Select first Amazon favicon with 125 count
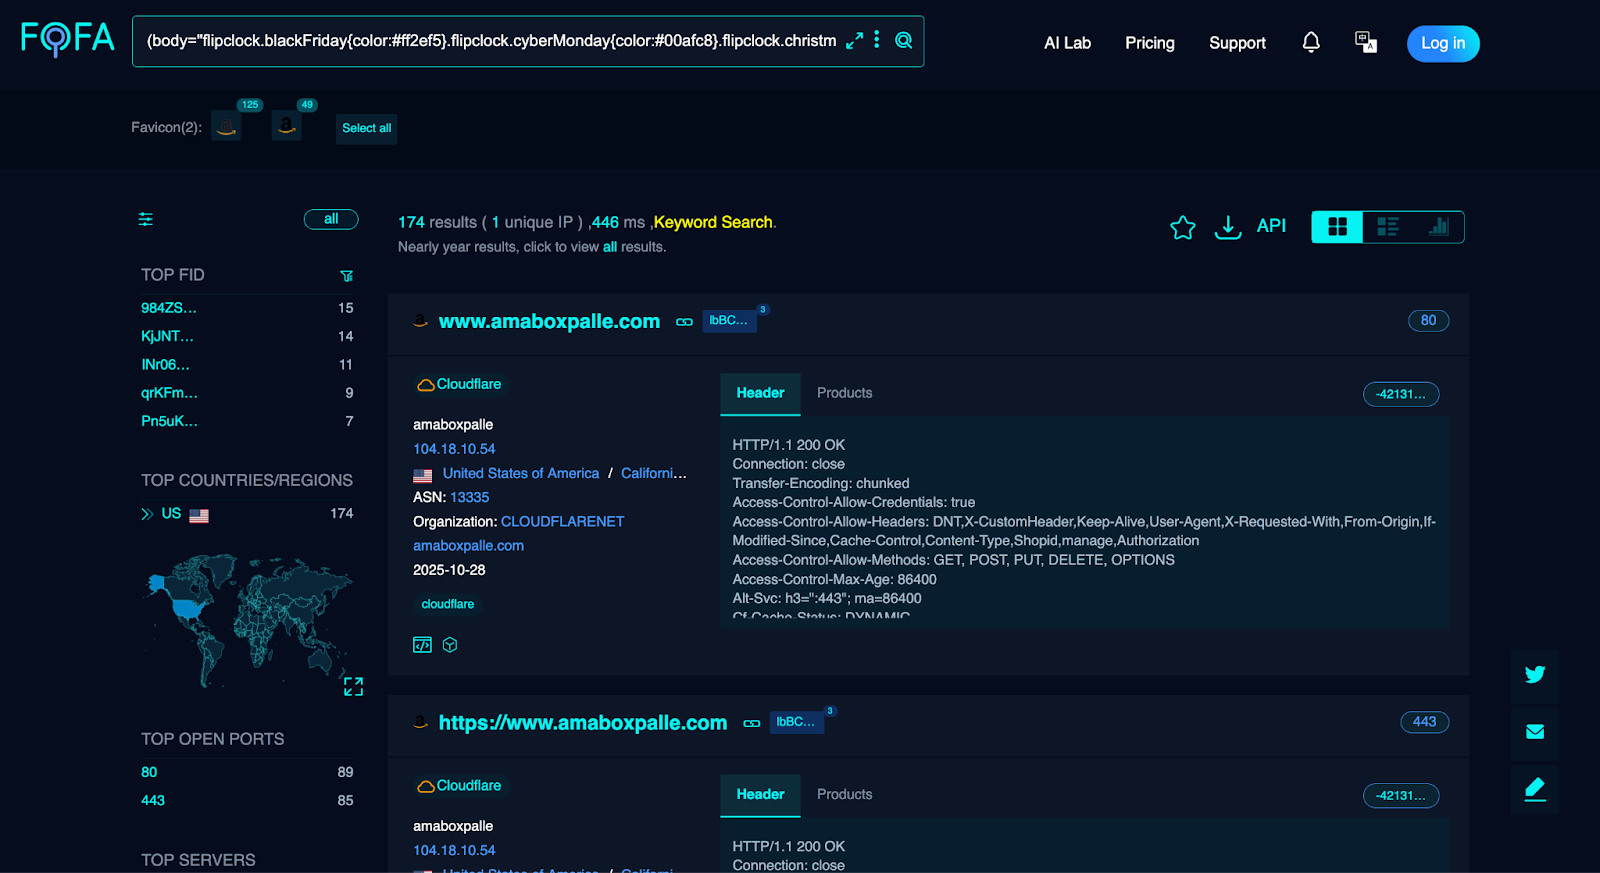 [226, 126]
